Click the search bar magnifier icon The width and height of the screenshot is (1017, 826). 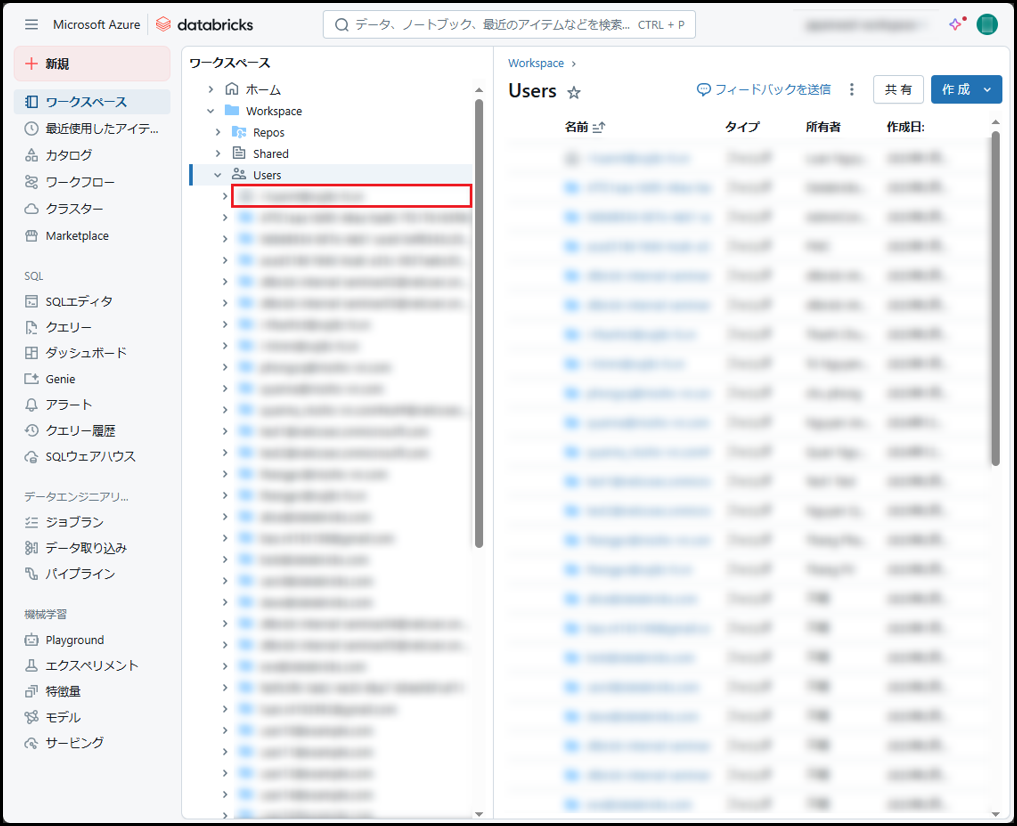pyautogui.click(x=342, y=25)
